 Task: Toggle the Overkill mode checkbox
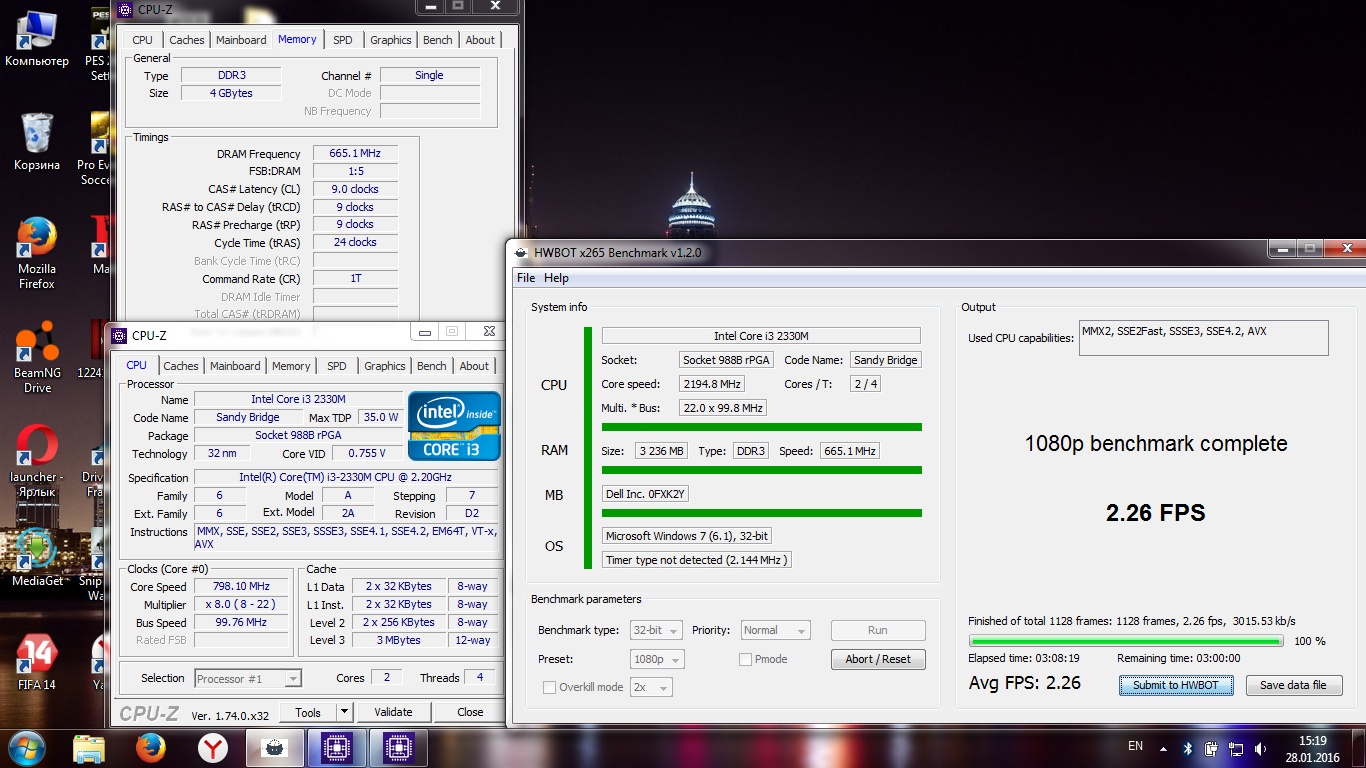pos(549,687)
